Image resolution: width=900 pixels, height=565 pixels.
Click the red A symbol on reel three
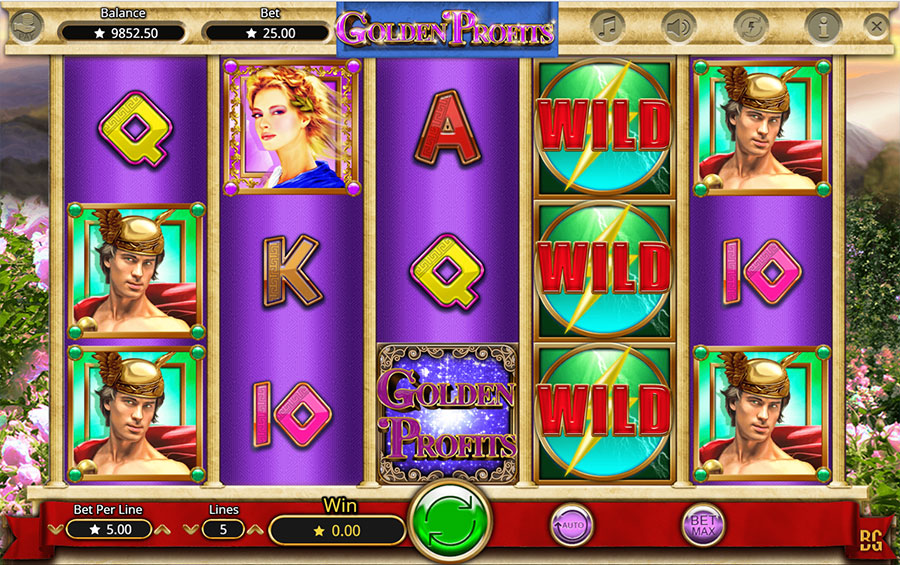(x=447, y=127)
